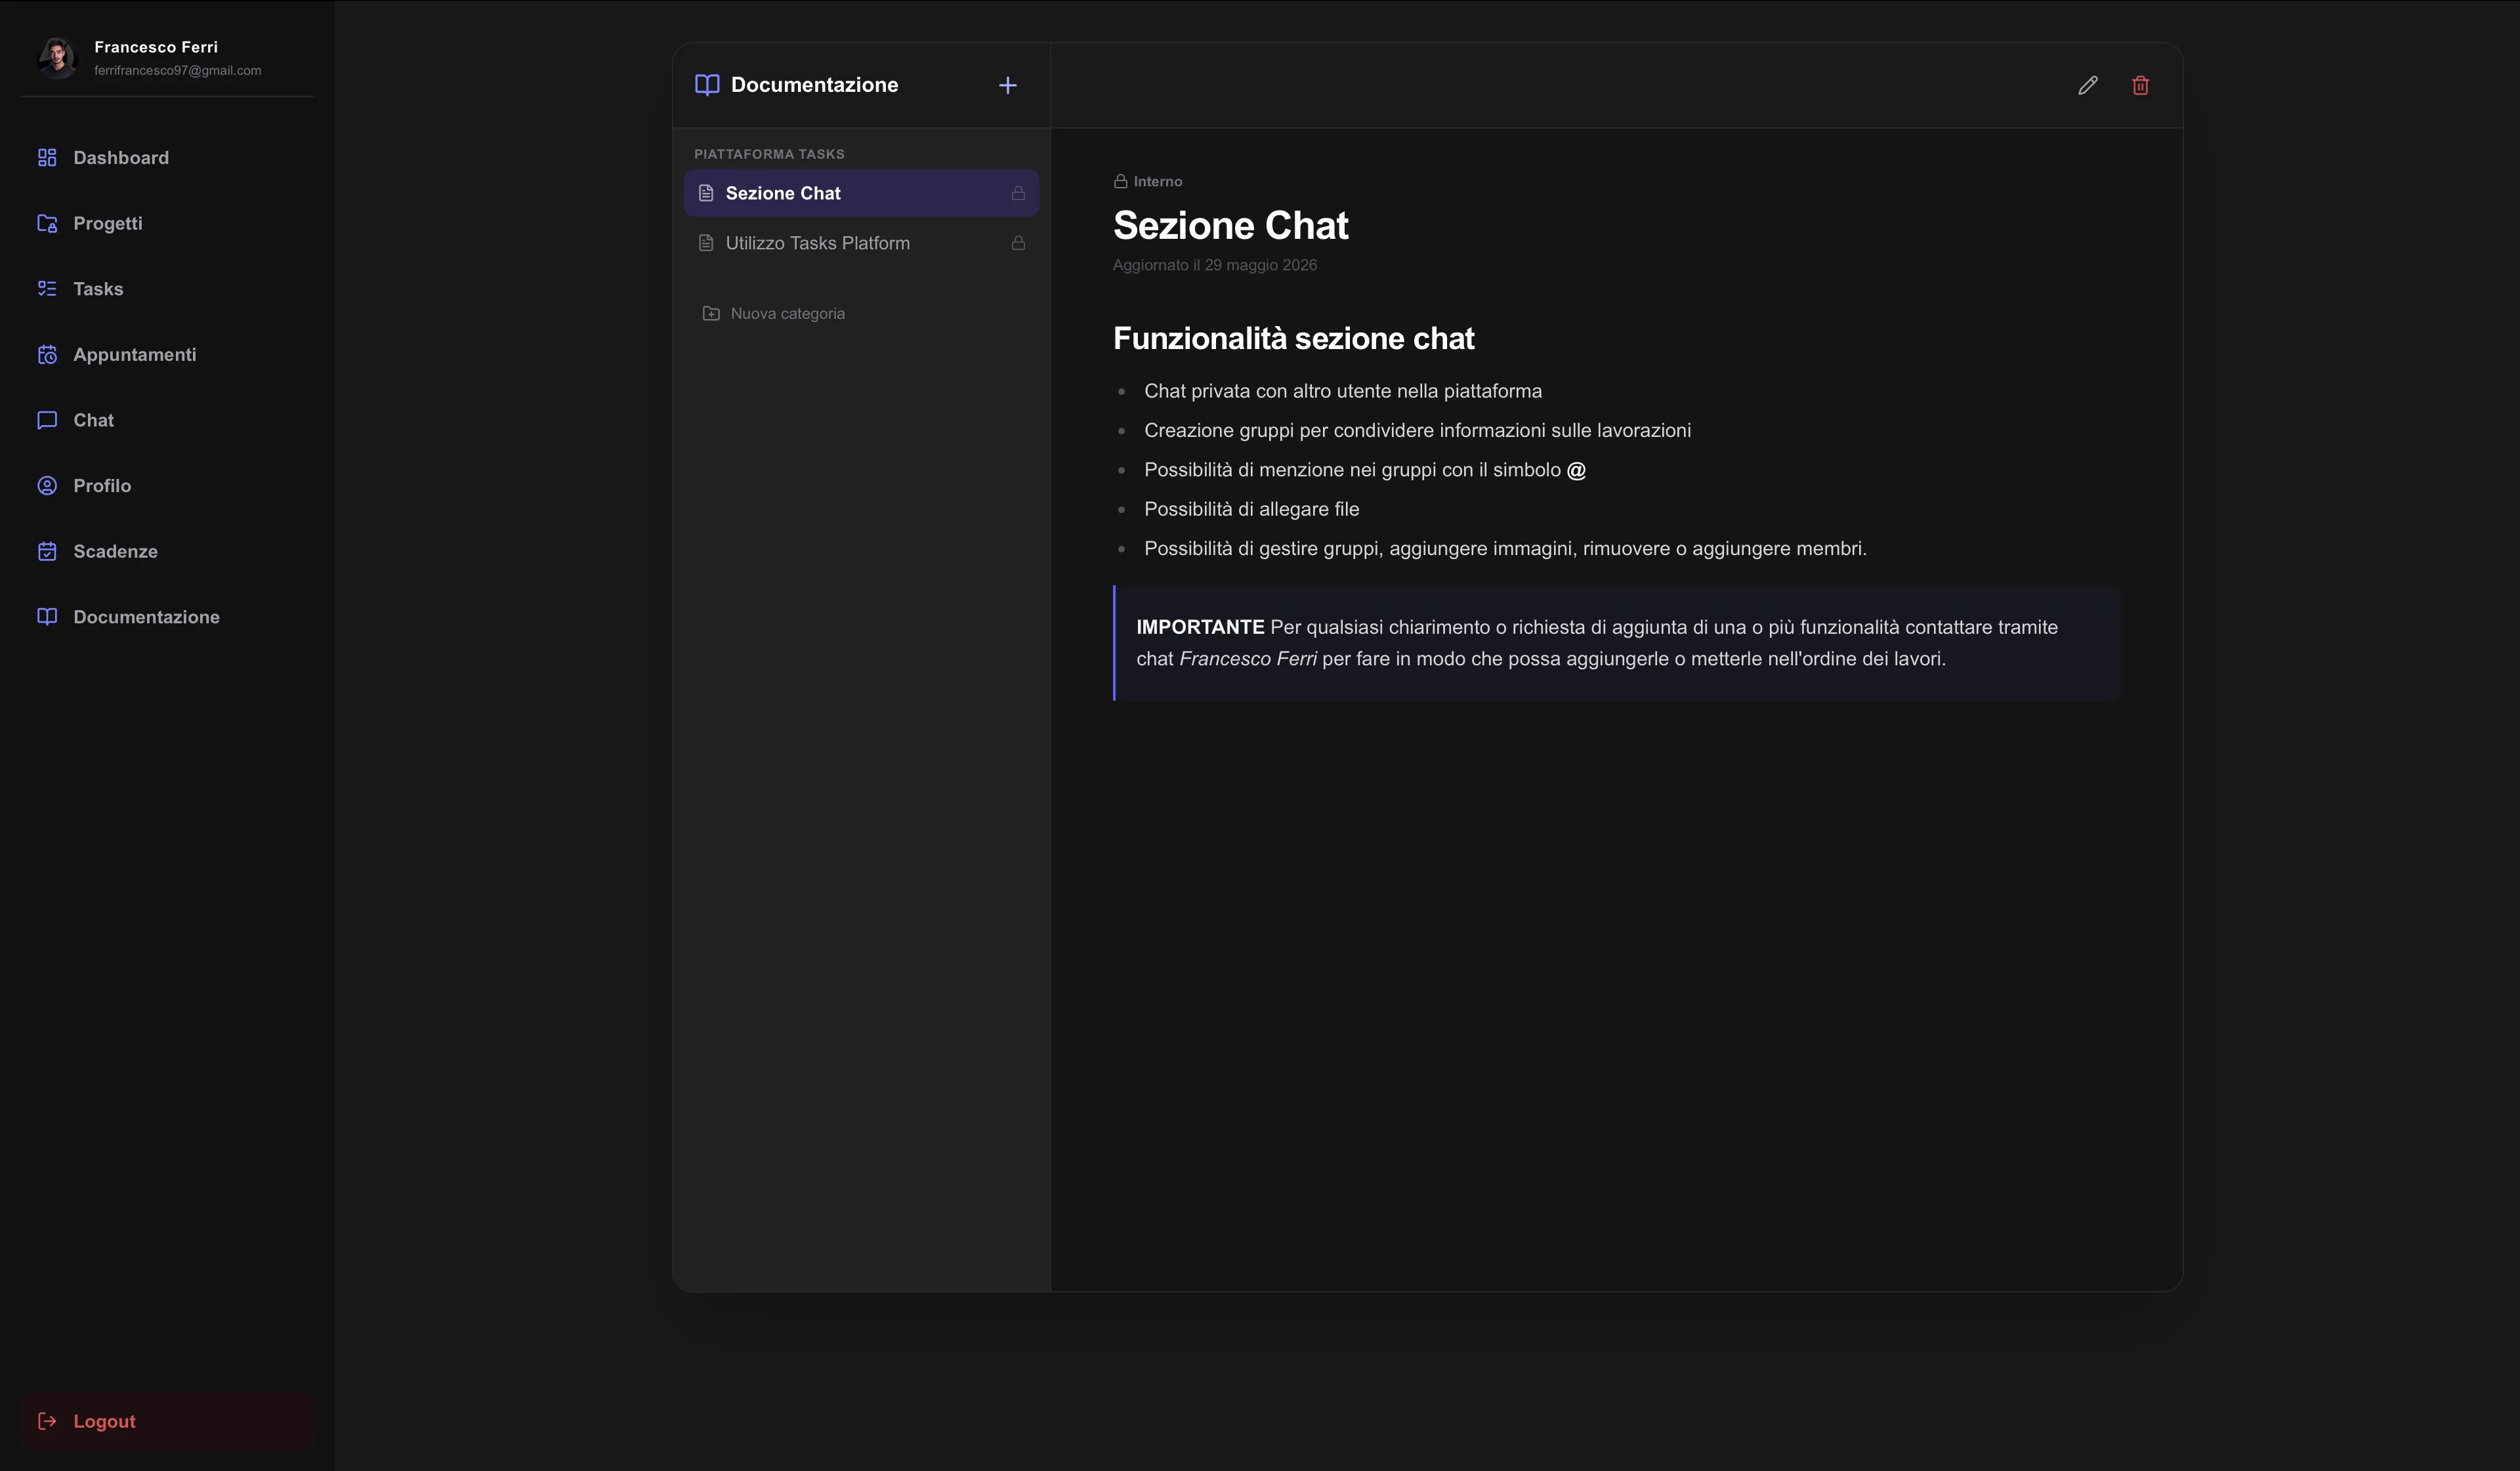Click the Appuntamenti calendar-clock icon
The image size is (2520, 1471).
click(47, 354)
